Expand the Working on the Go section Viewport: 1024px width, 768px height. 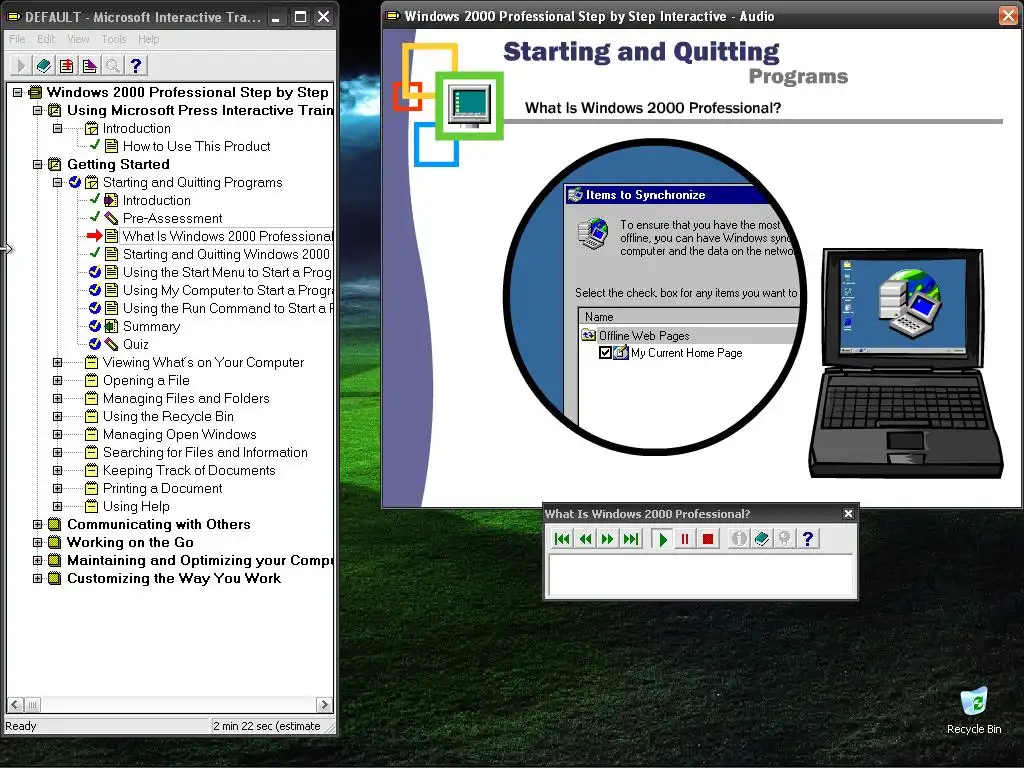pyautogui.click(x=38, y=542)
